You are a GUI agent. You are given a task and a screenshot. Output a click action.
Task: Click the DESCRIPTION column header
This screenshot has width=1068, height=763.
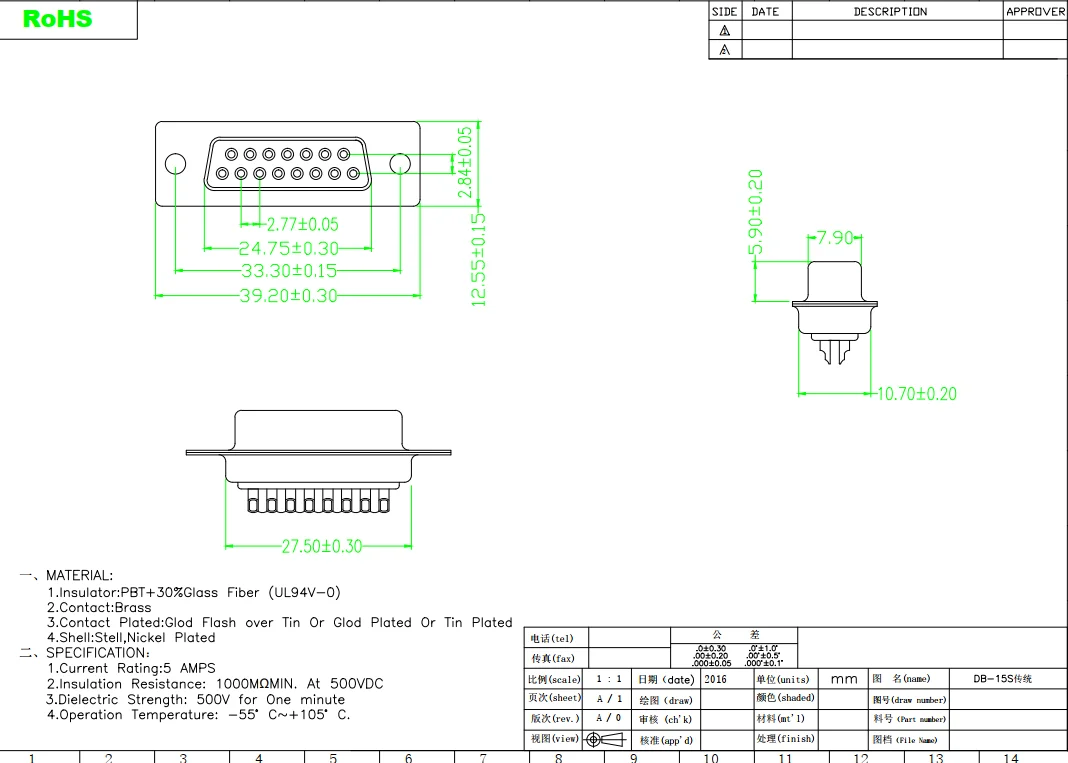pyautogui.click(x=890, y=12)
